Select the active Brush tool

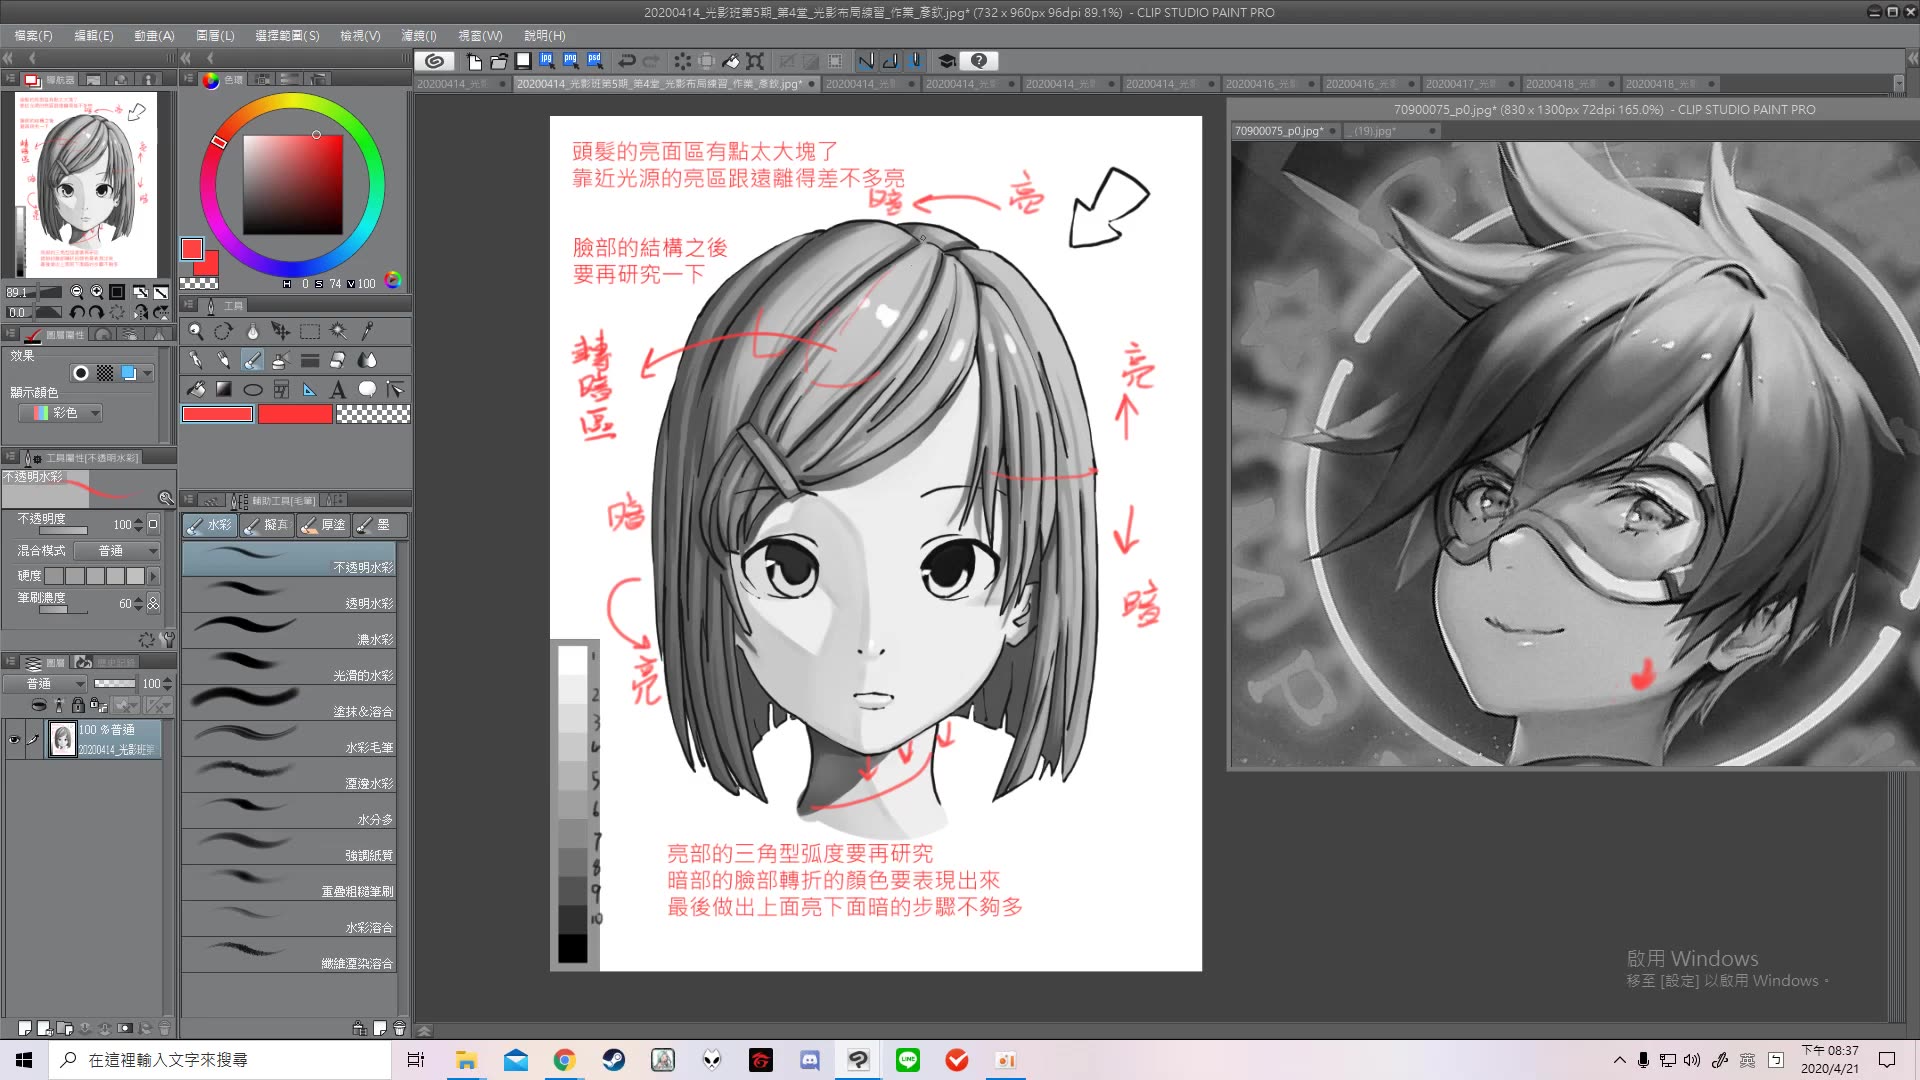point(253,360)
